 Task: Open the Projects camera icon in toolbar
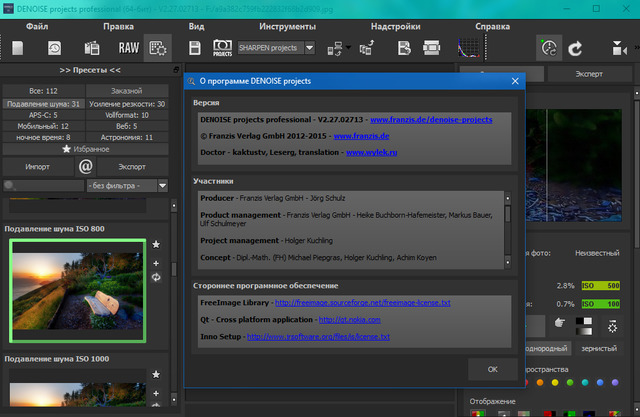(222, 47)
